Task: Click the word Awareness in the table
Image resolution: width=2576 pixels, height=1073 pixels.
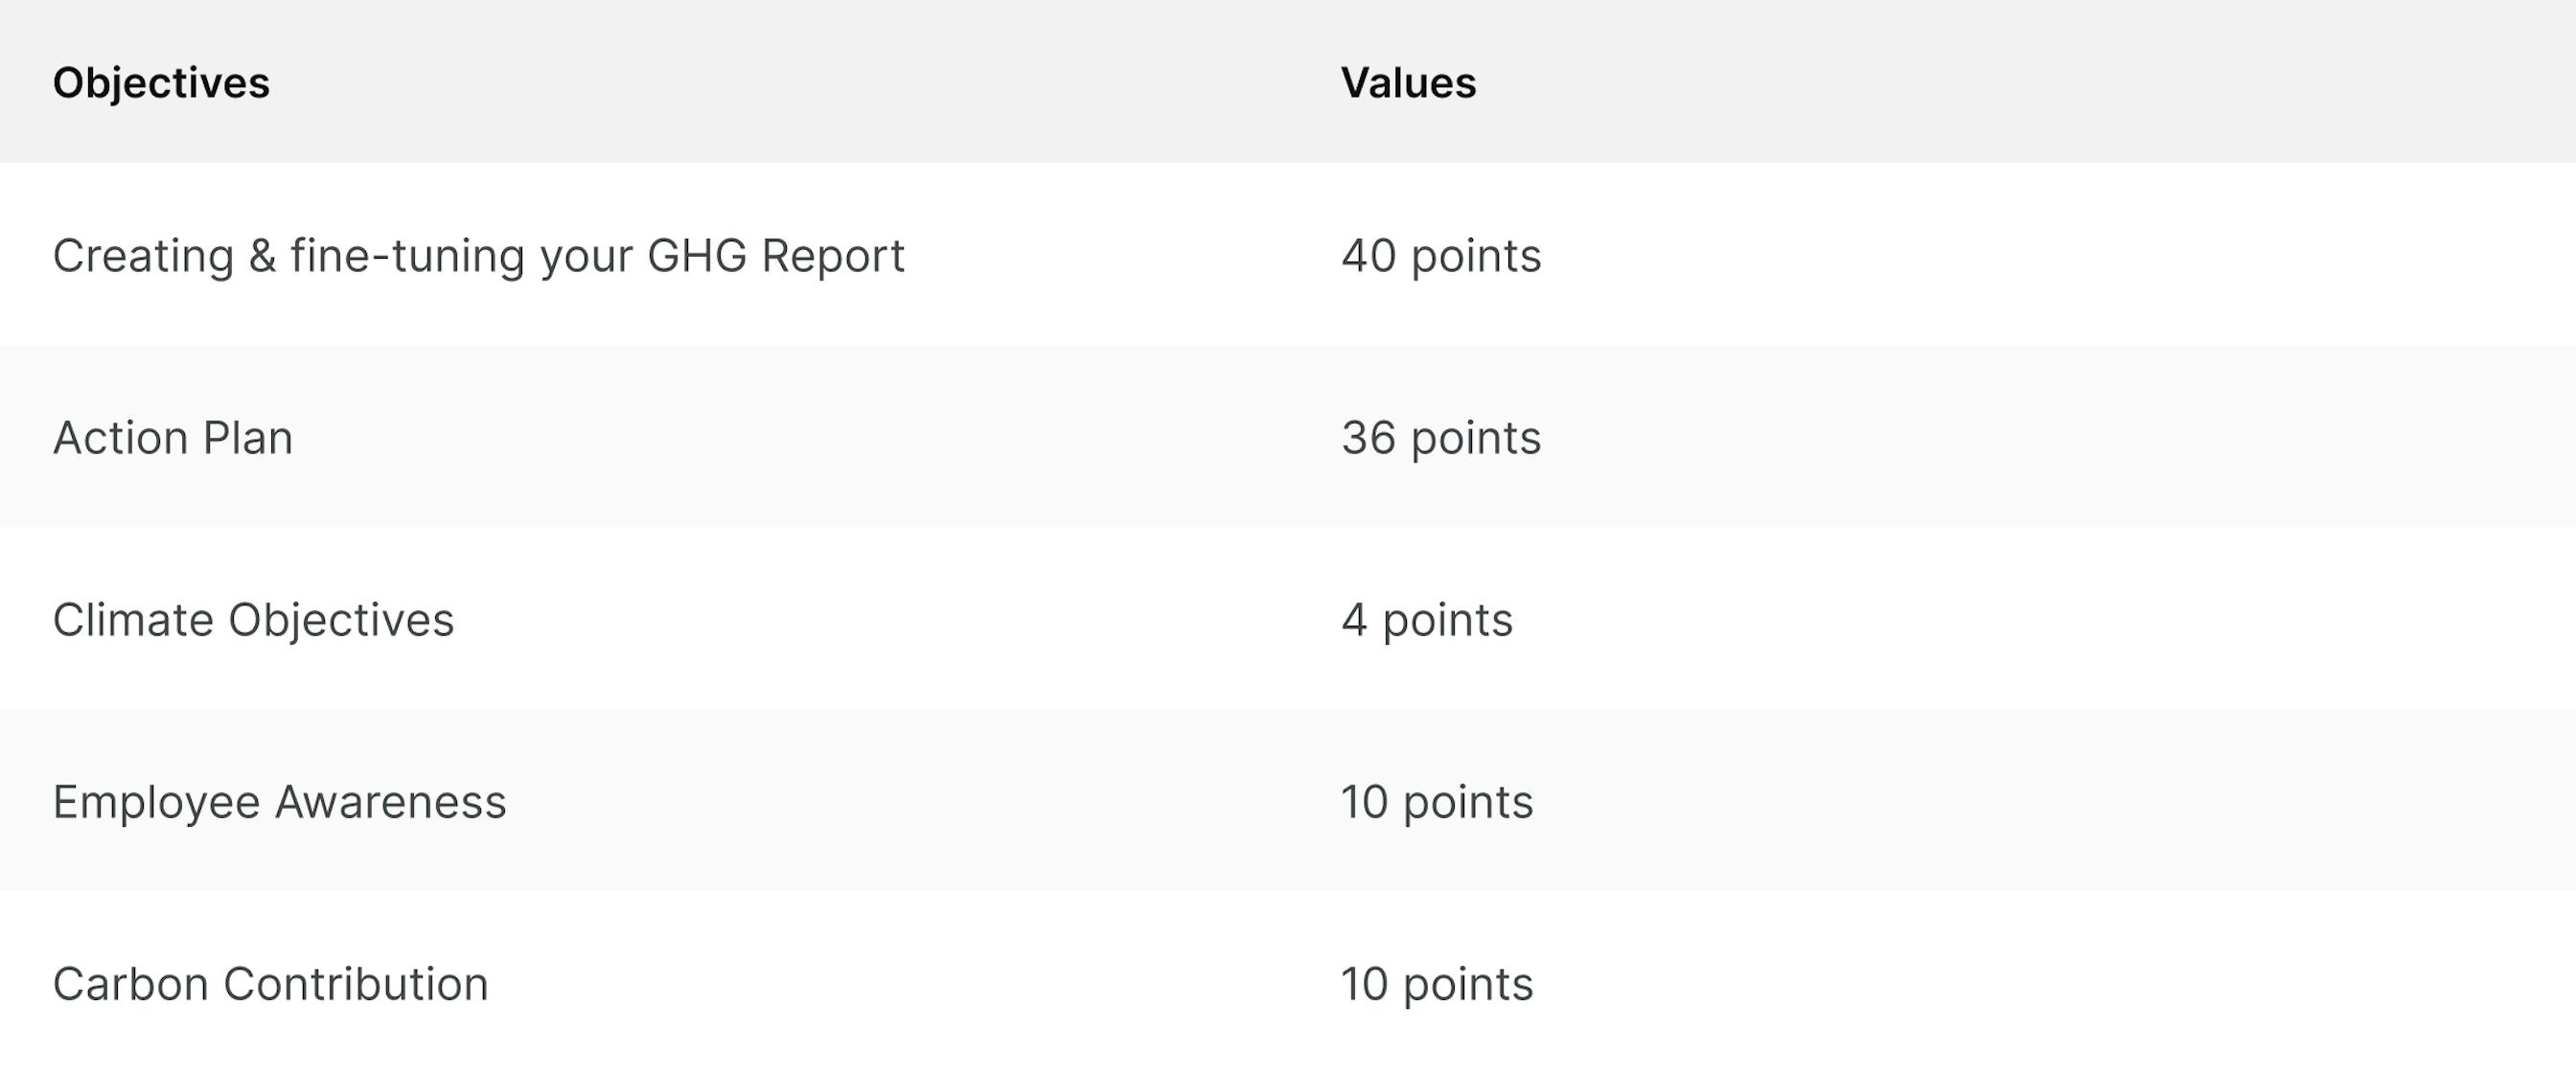Action: click(390, 803)
